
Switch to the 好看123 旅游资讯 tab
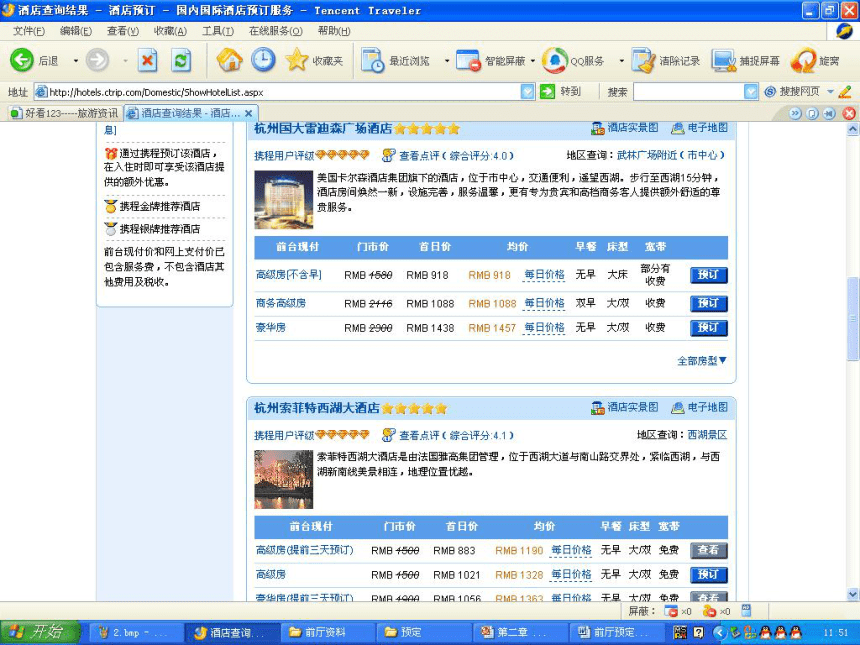pyautogui.click(x=64, y=114)
